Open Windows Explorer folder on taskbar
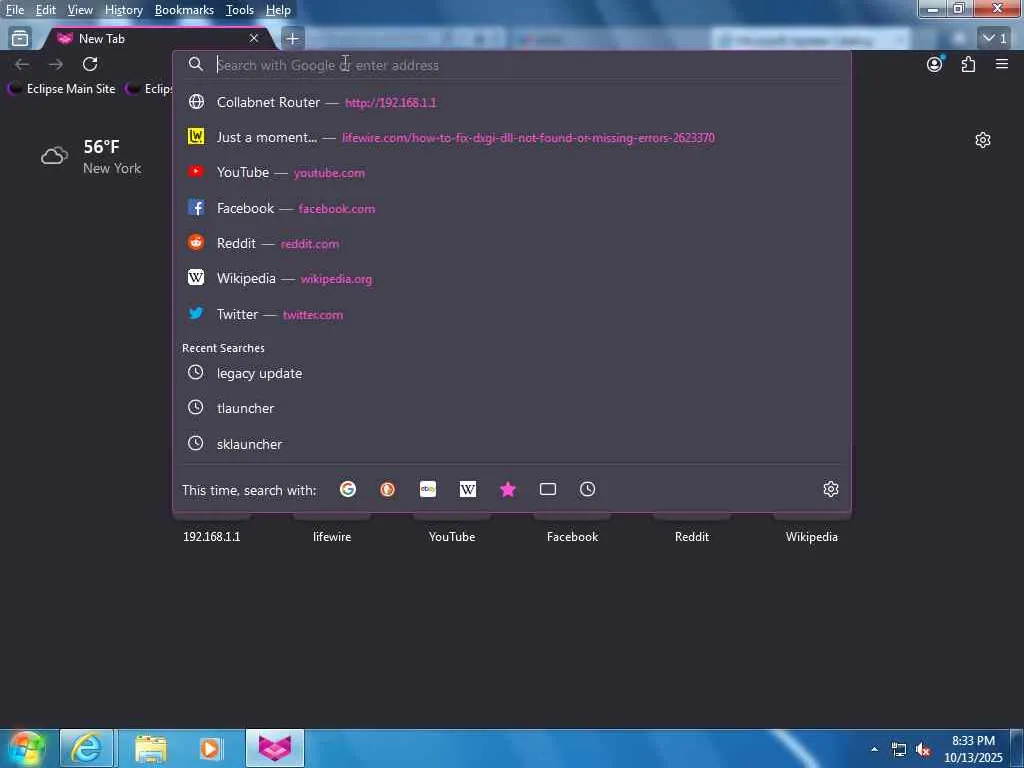Screen dimensions: 1024x768 [x=151, y=748]
